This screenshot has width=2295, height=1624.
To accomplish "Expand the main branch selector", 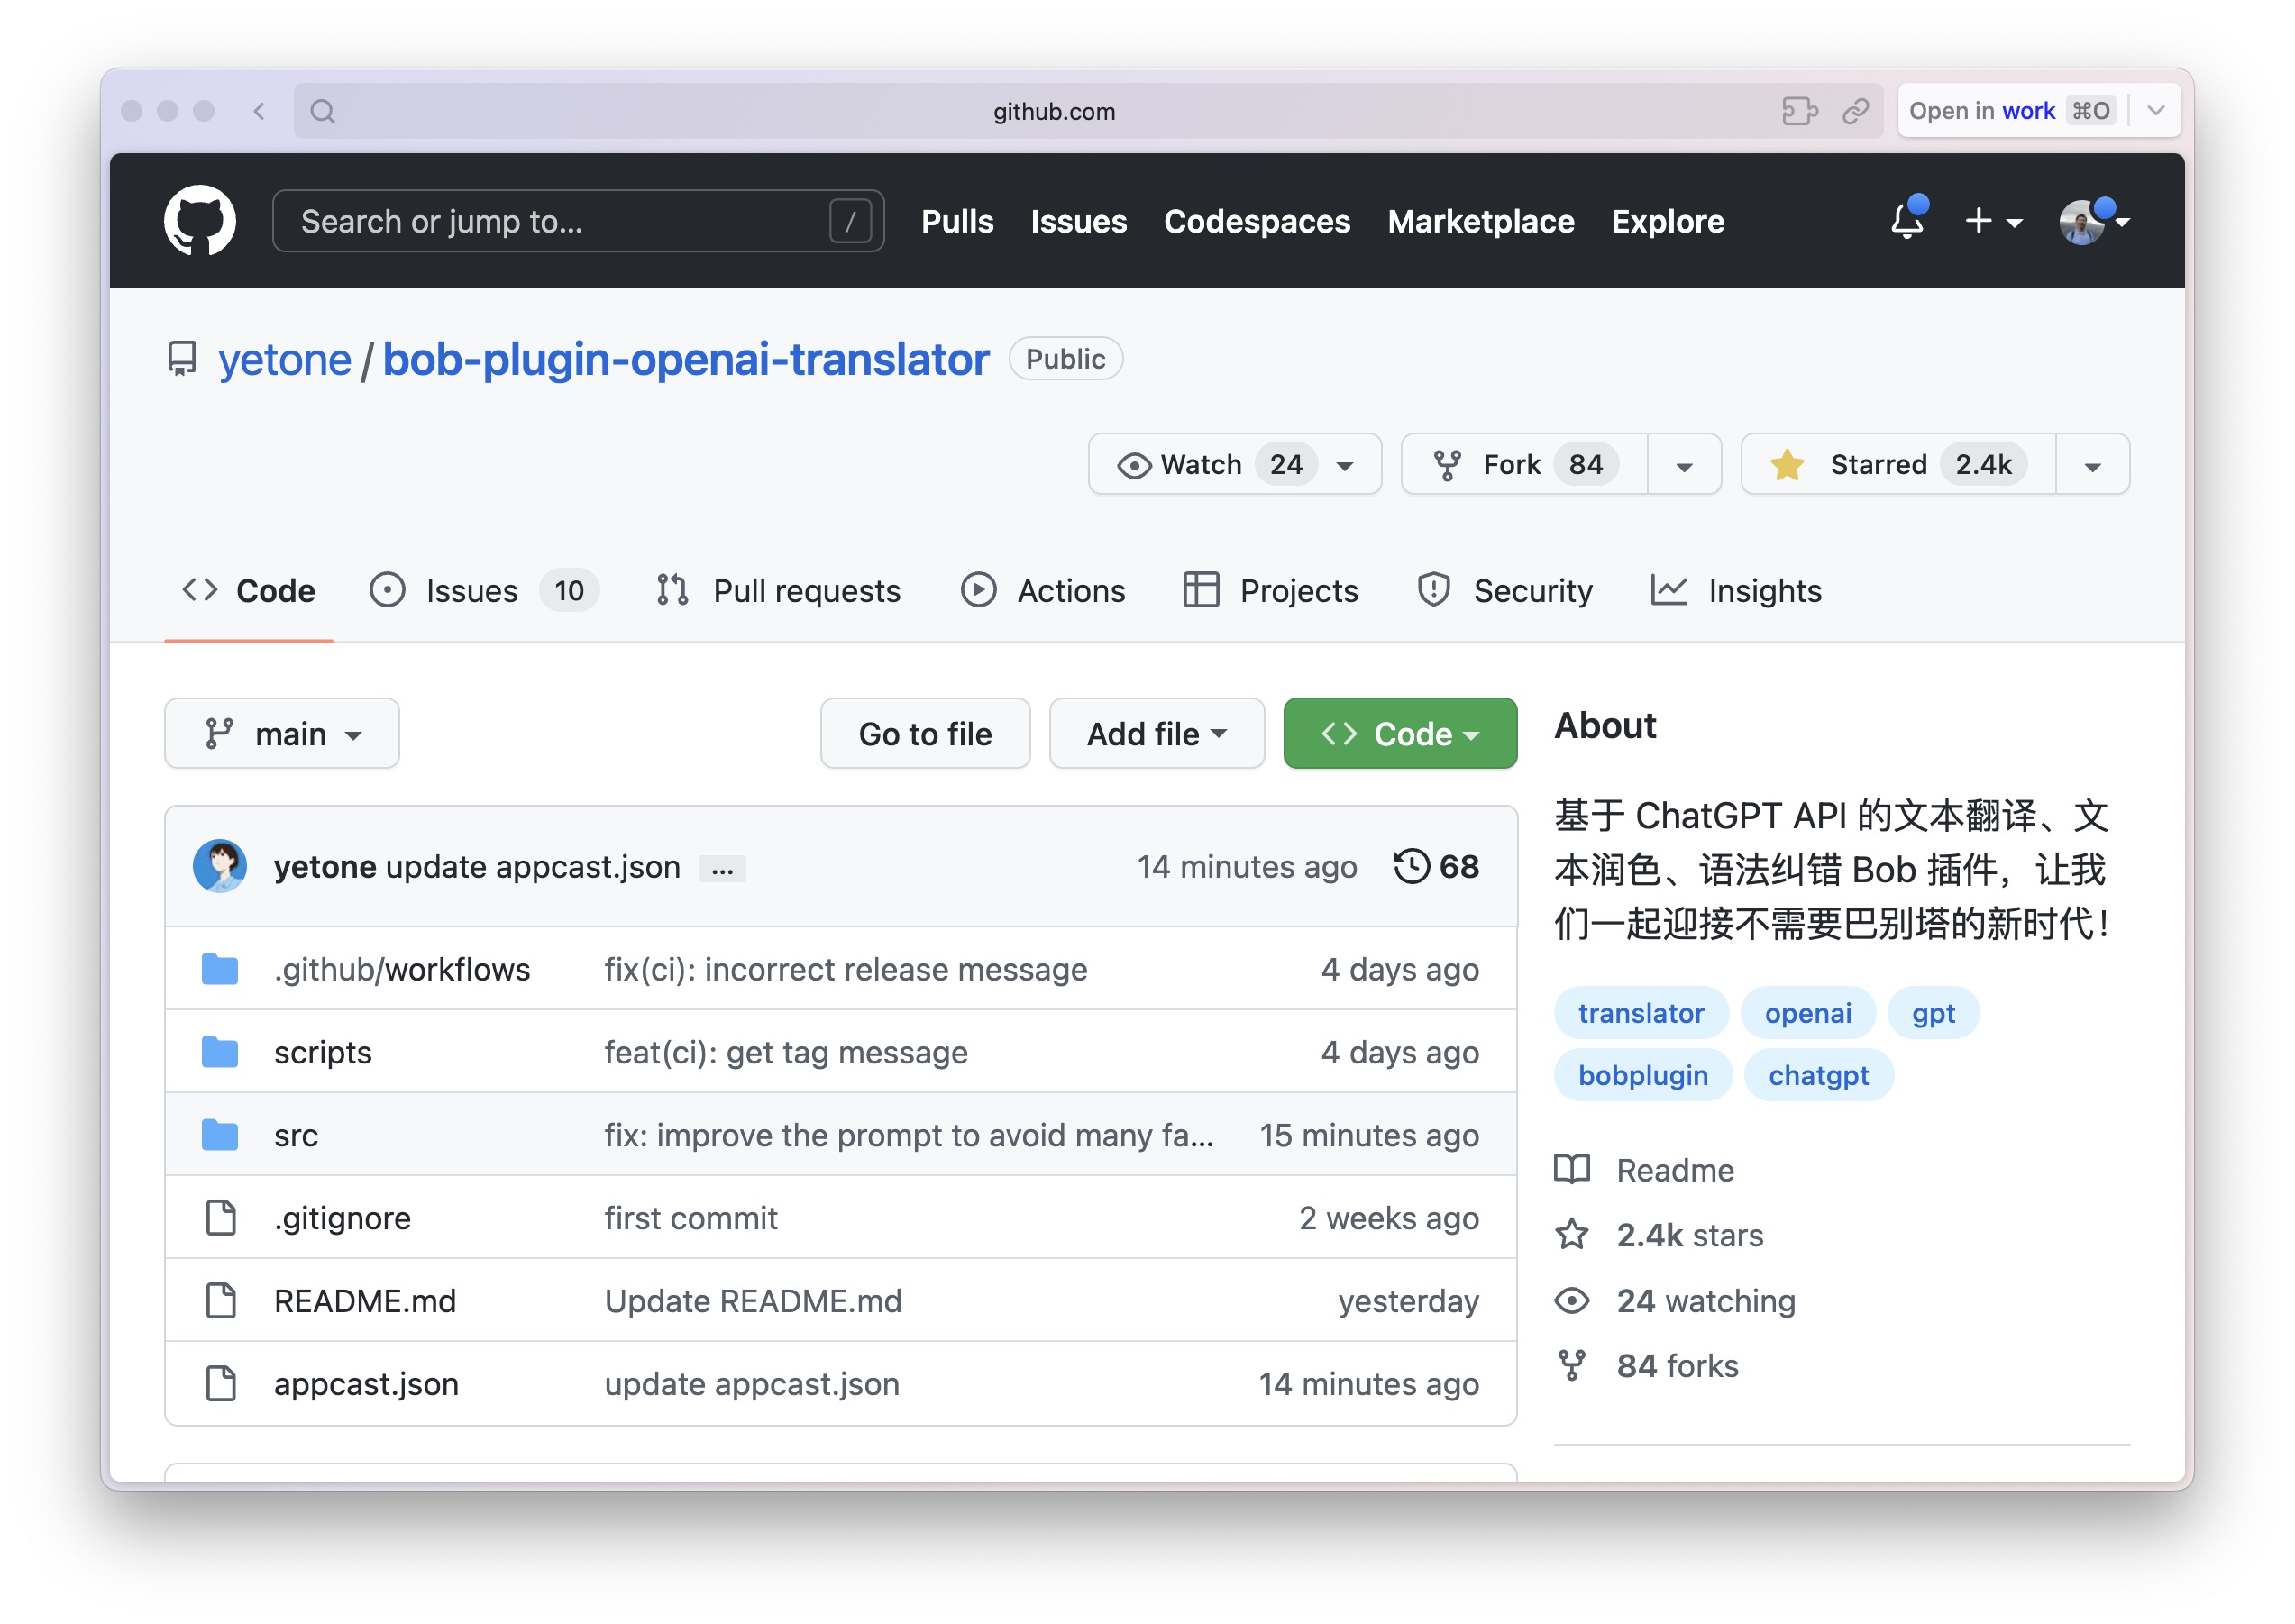I will 282,733.
